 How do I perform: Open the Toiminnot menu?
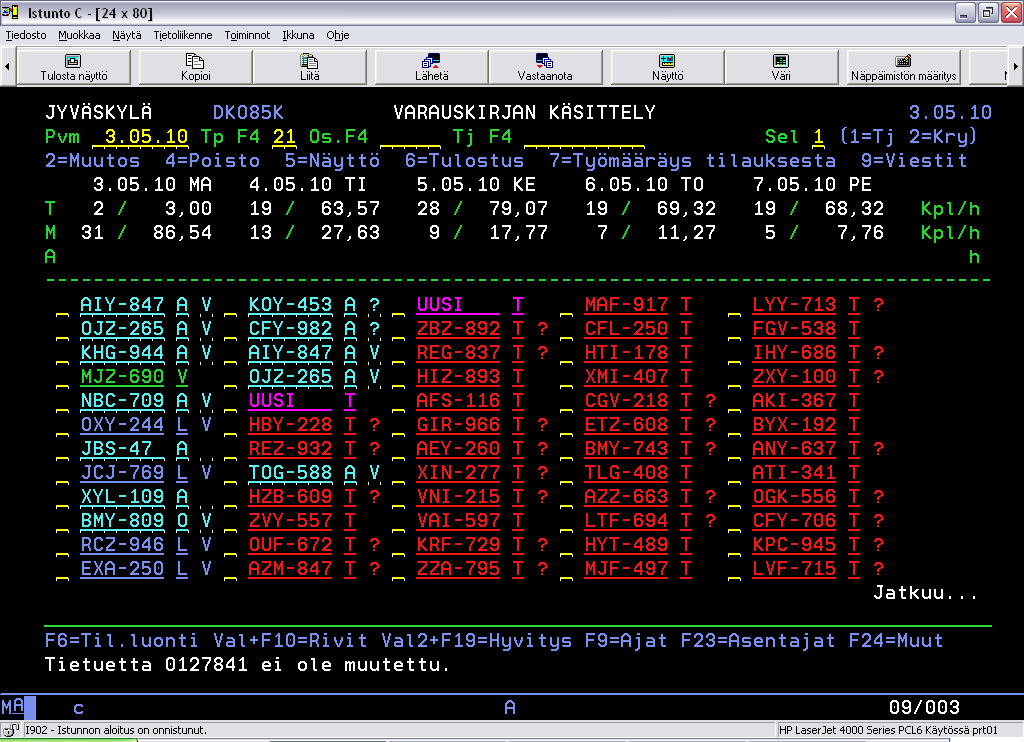[x=247, y=35]
